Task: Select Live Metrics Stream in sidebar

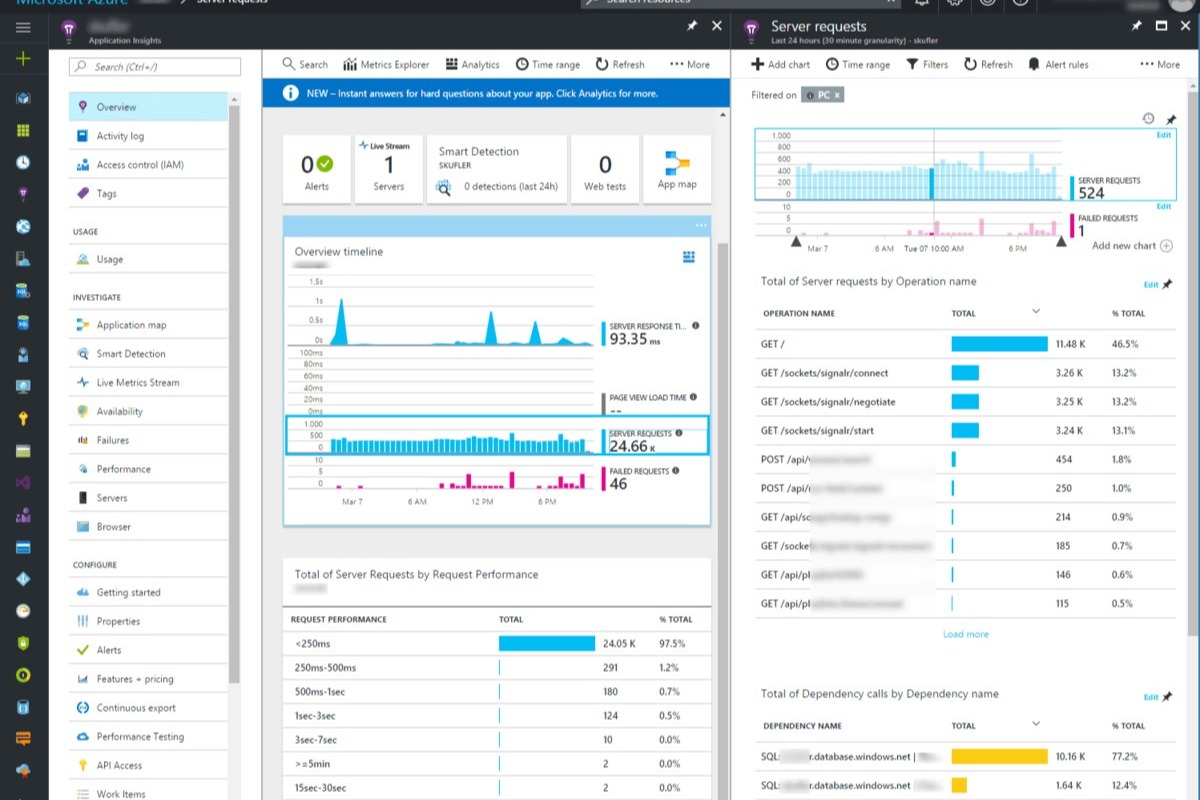Action: [x=137, y=382]
